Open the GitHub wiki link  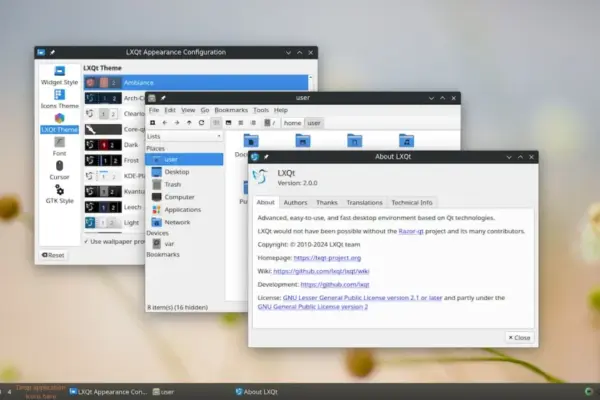pyautogui.click(x=321, y=271)
